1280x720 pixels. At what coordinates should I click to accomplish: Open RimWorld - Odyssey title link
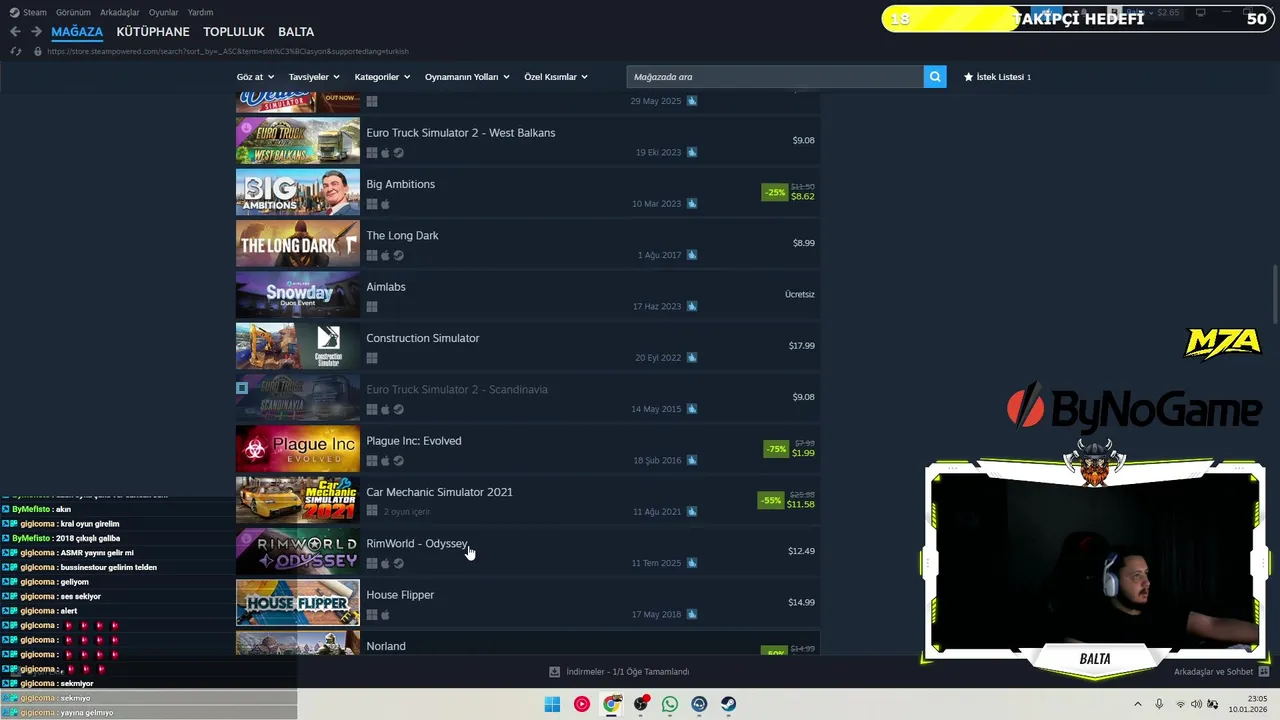click(x=417, y=543)
